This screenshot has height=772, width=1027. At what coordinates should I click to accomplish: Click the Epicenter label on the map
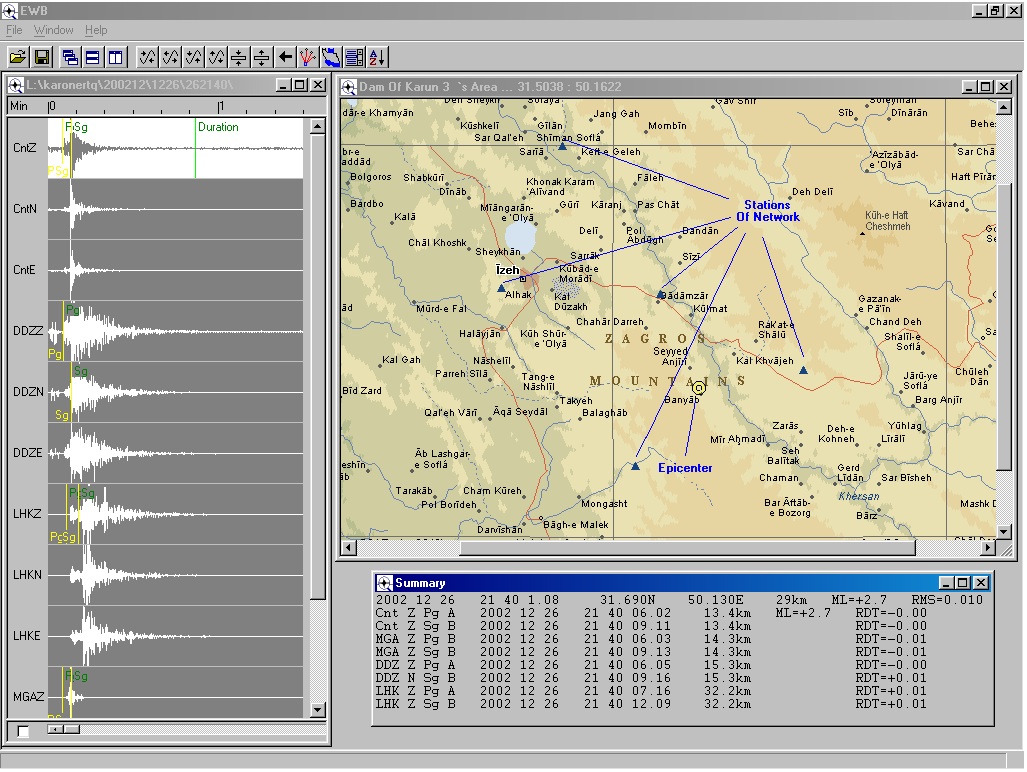[685, 468]
